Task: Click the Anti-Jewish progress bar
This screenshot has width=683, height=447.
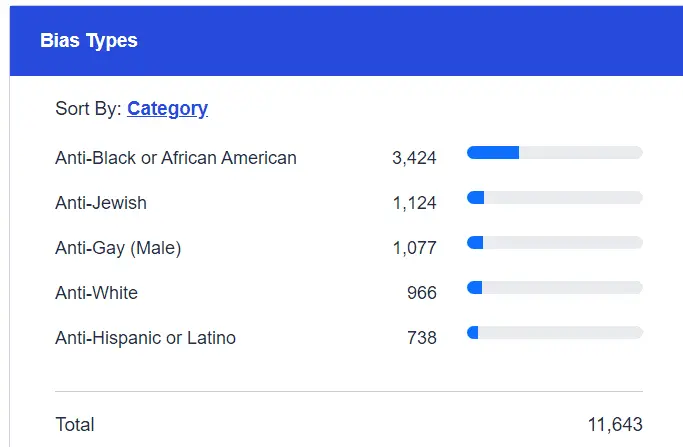Action: tap(554, 197)
